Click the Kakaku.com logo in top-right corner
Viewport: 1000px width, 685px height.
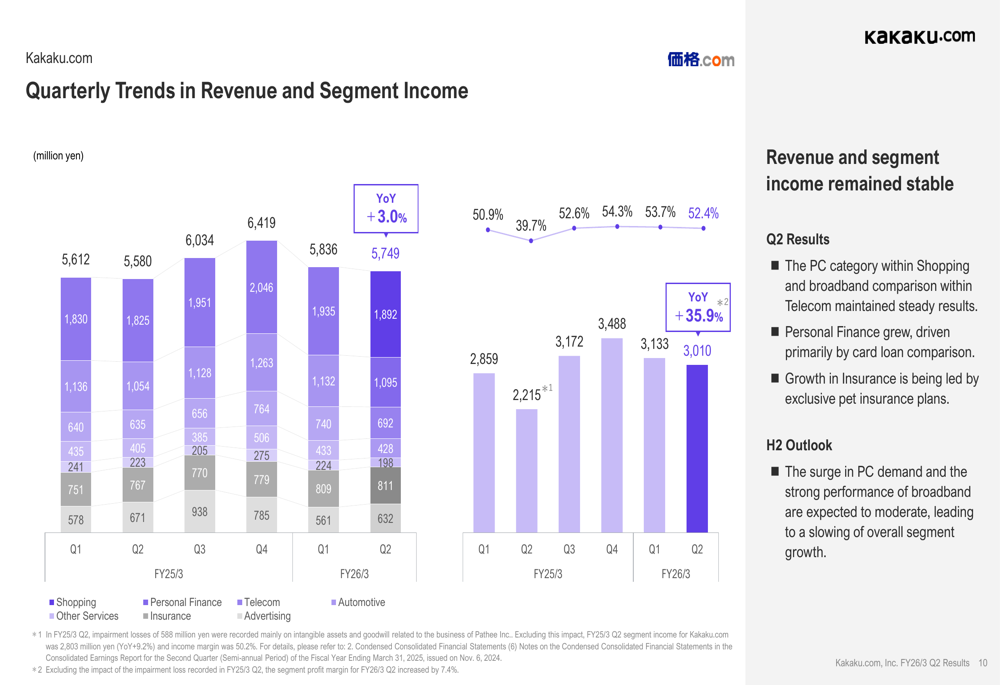919,36
